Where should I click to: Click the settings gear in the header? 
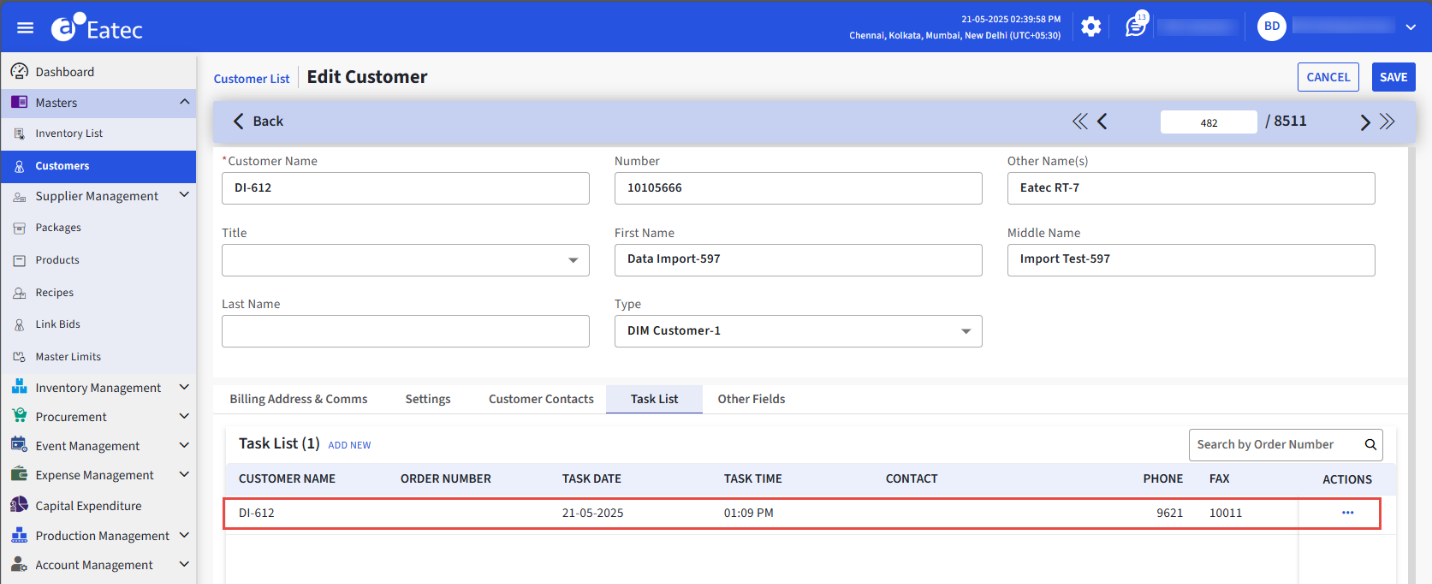click(x=1090, y=27)
